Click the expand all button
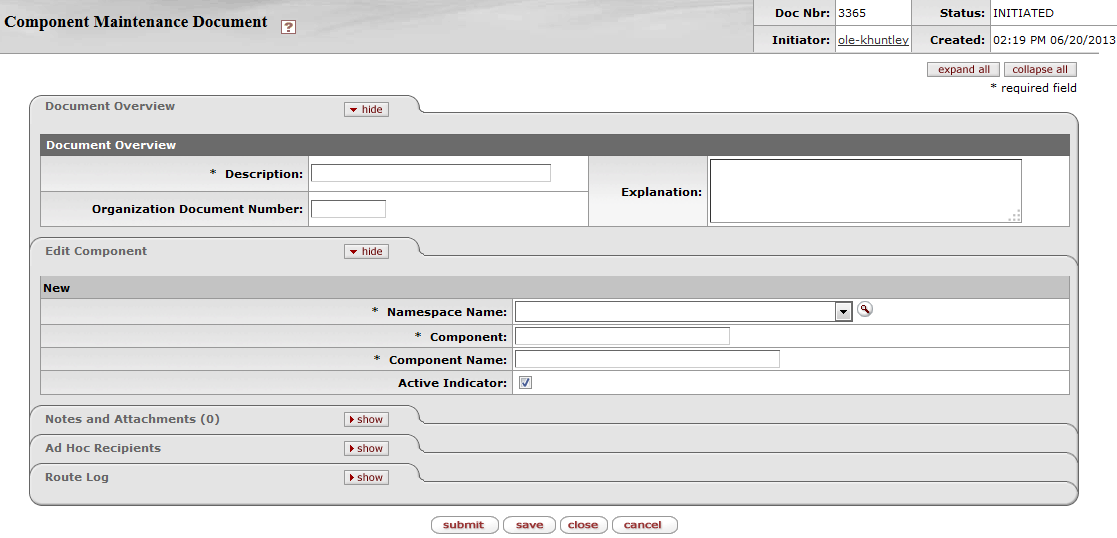 (x=963, y=70)
